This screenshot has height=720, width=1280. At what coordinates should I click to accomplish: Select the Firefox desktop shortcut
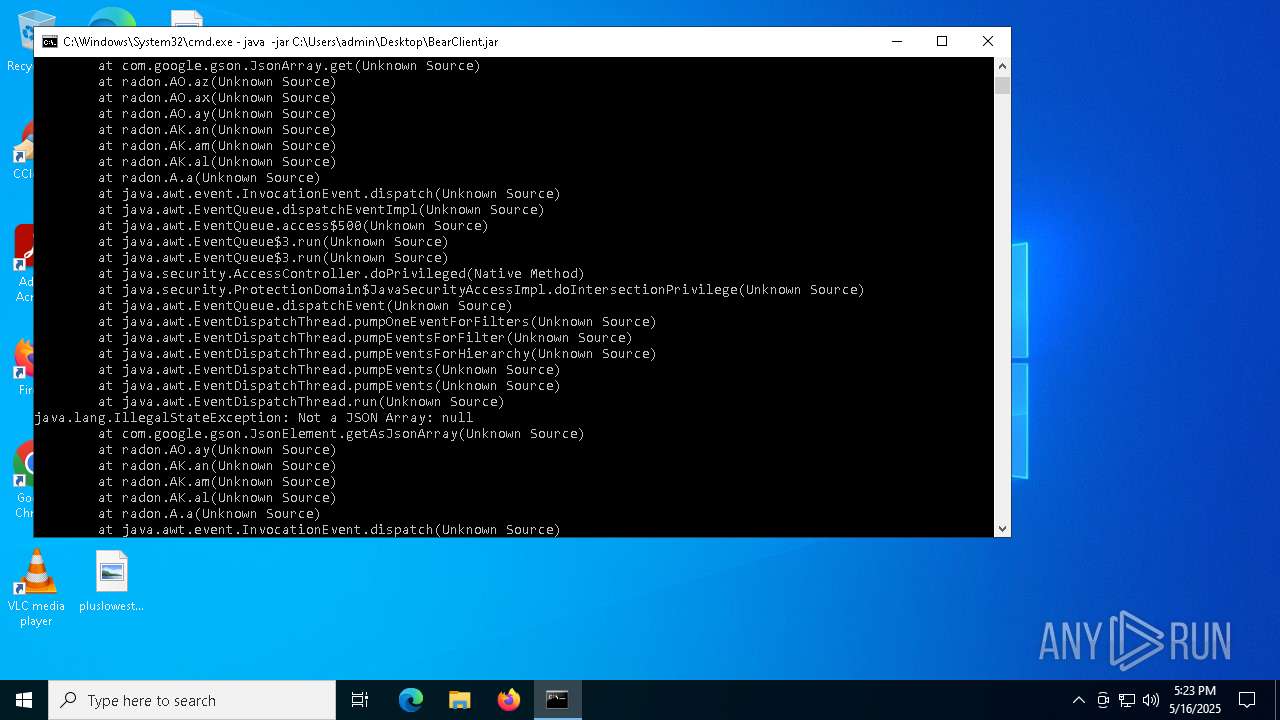coord(22,367)
